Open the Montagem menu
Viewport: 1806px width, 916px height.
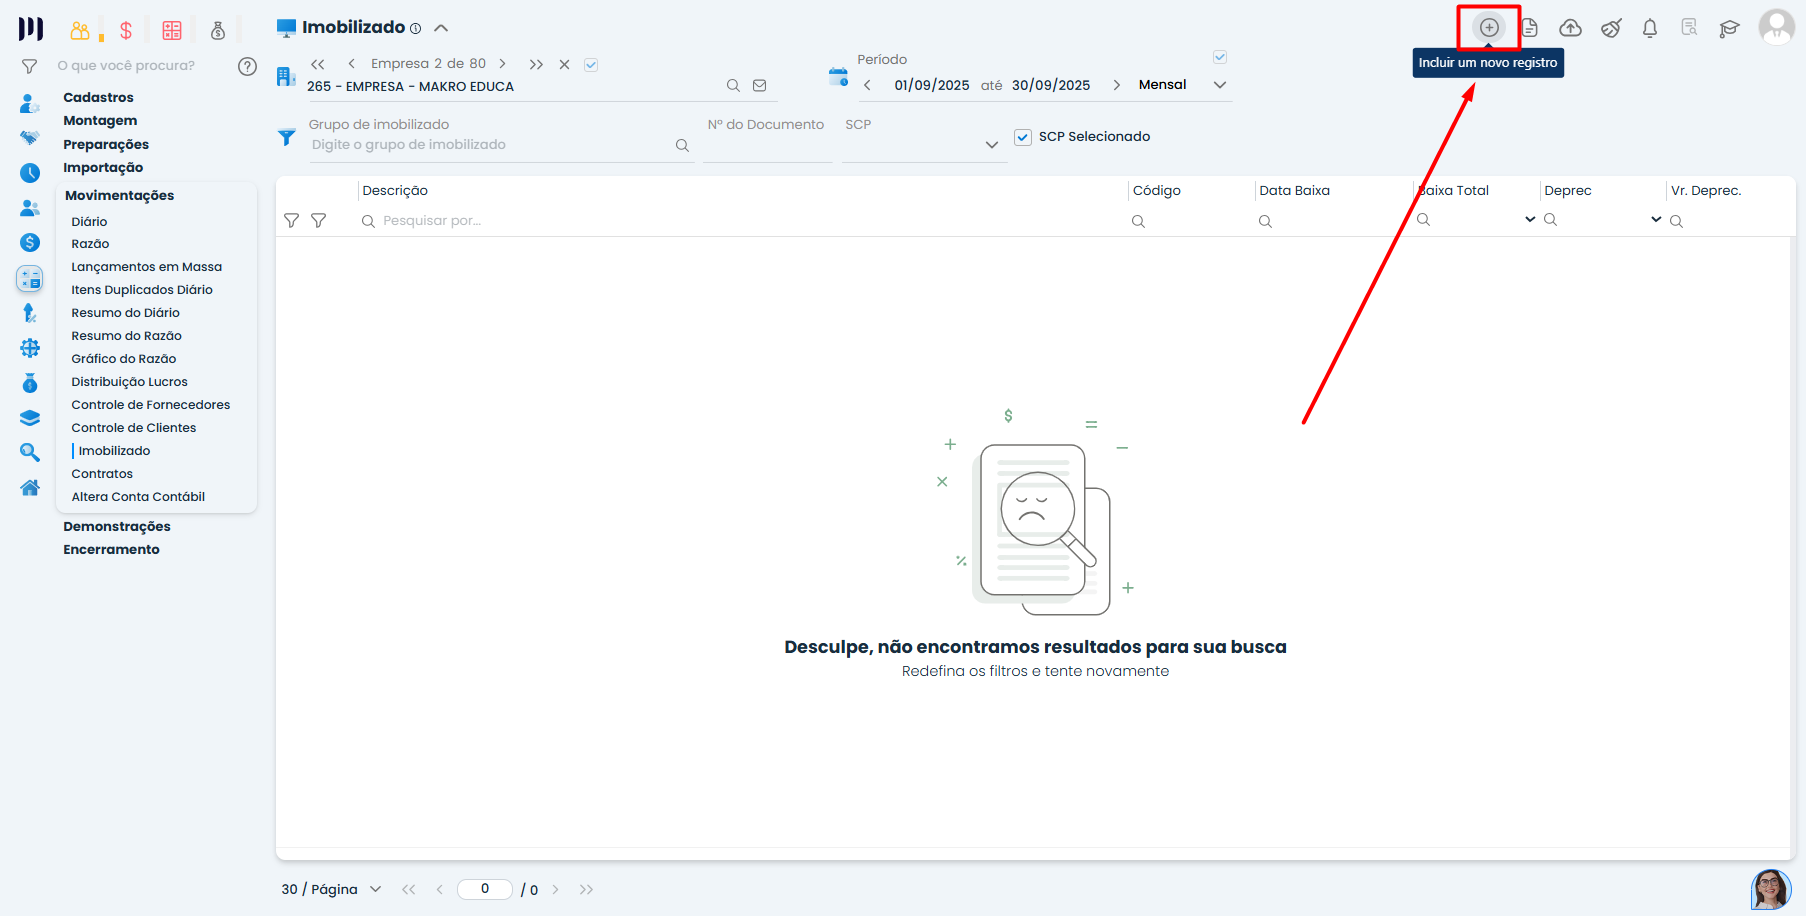coord(100,120)
